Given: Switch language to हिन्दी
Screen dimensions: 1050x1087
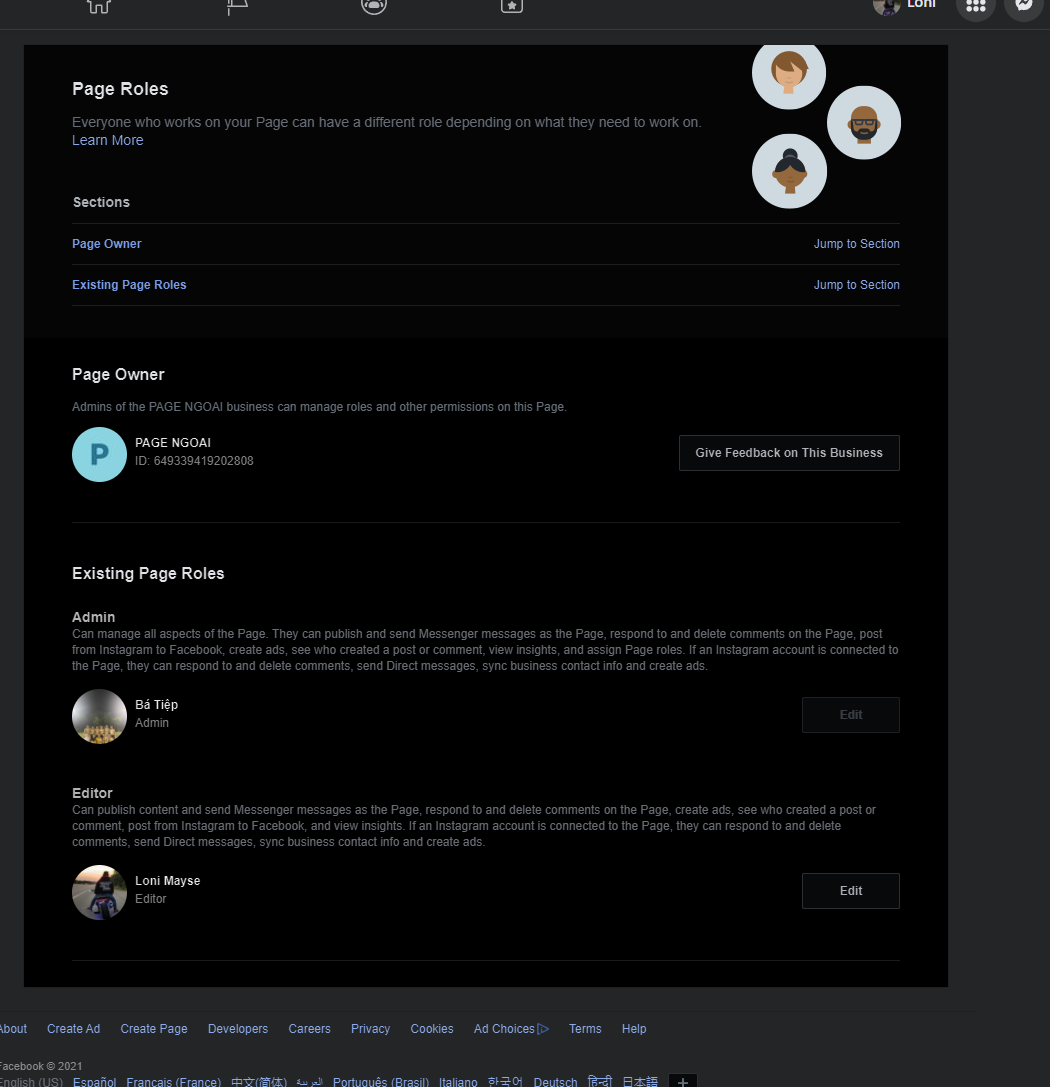Looking at the screenshot, I should click(x=600, y=1081).
